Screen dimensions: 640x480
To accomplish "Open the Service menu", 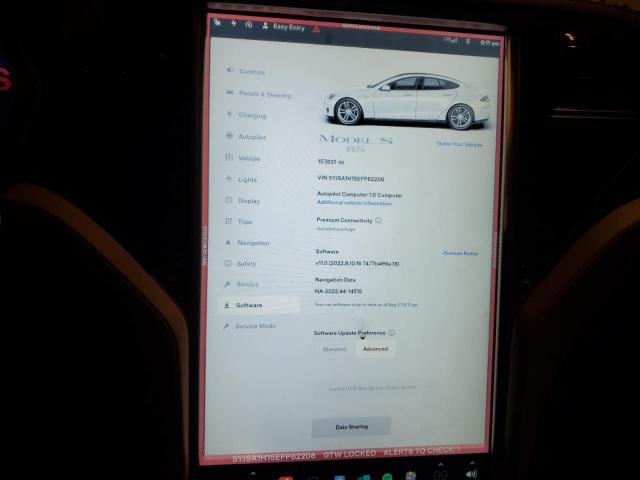I will tap(241, 284).
